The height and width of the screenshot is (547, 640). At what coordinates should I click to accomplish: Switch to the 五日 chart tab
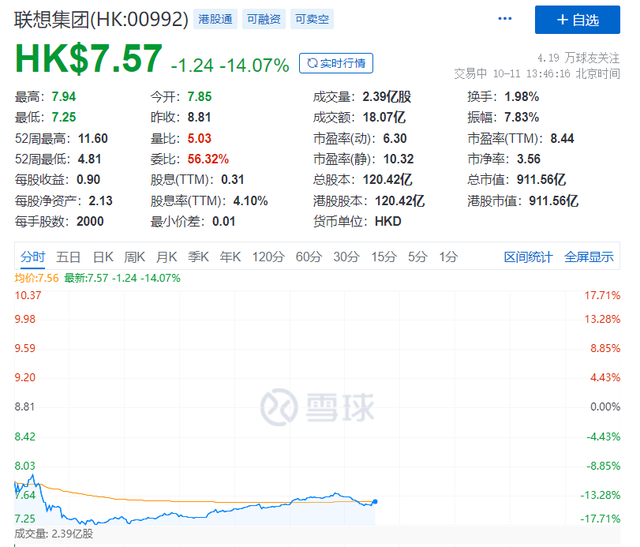click(x=68, y=257)
